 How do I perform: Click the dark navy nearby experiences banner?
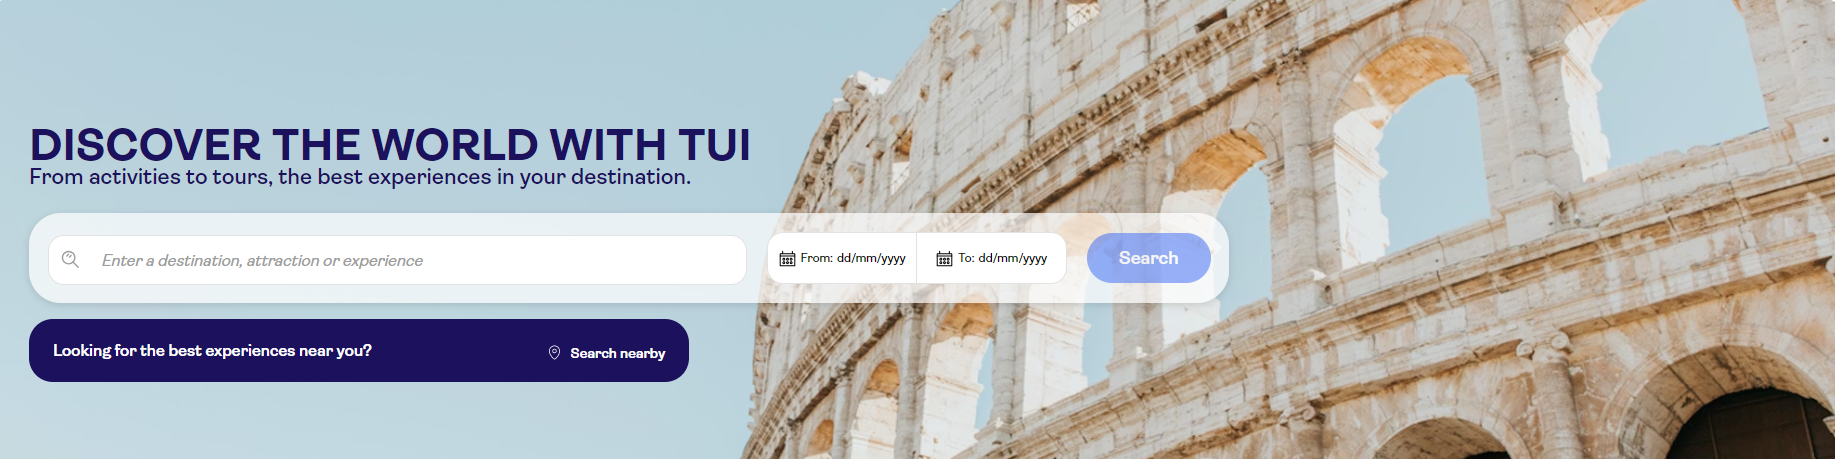359,350
